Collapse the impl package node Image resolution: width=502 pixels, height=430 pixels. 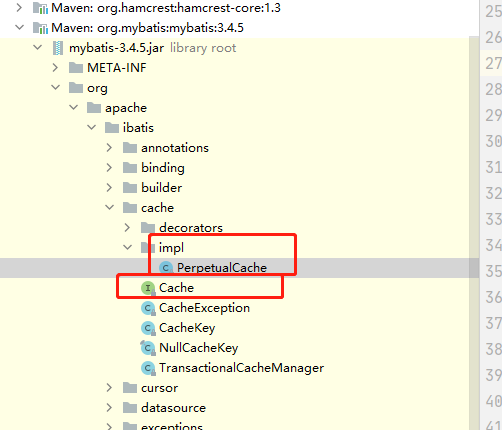click(x=128, y=247)
